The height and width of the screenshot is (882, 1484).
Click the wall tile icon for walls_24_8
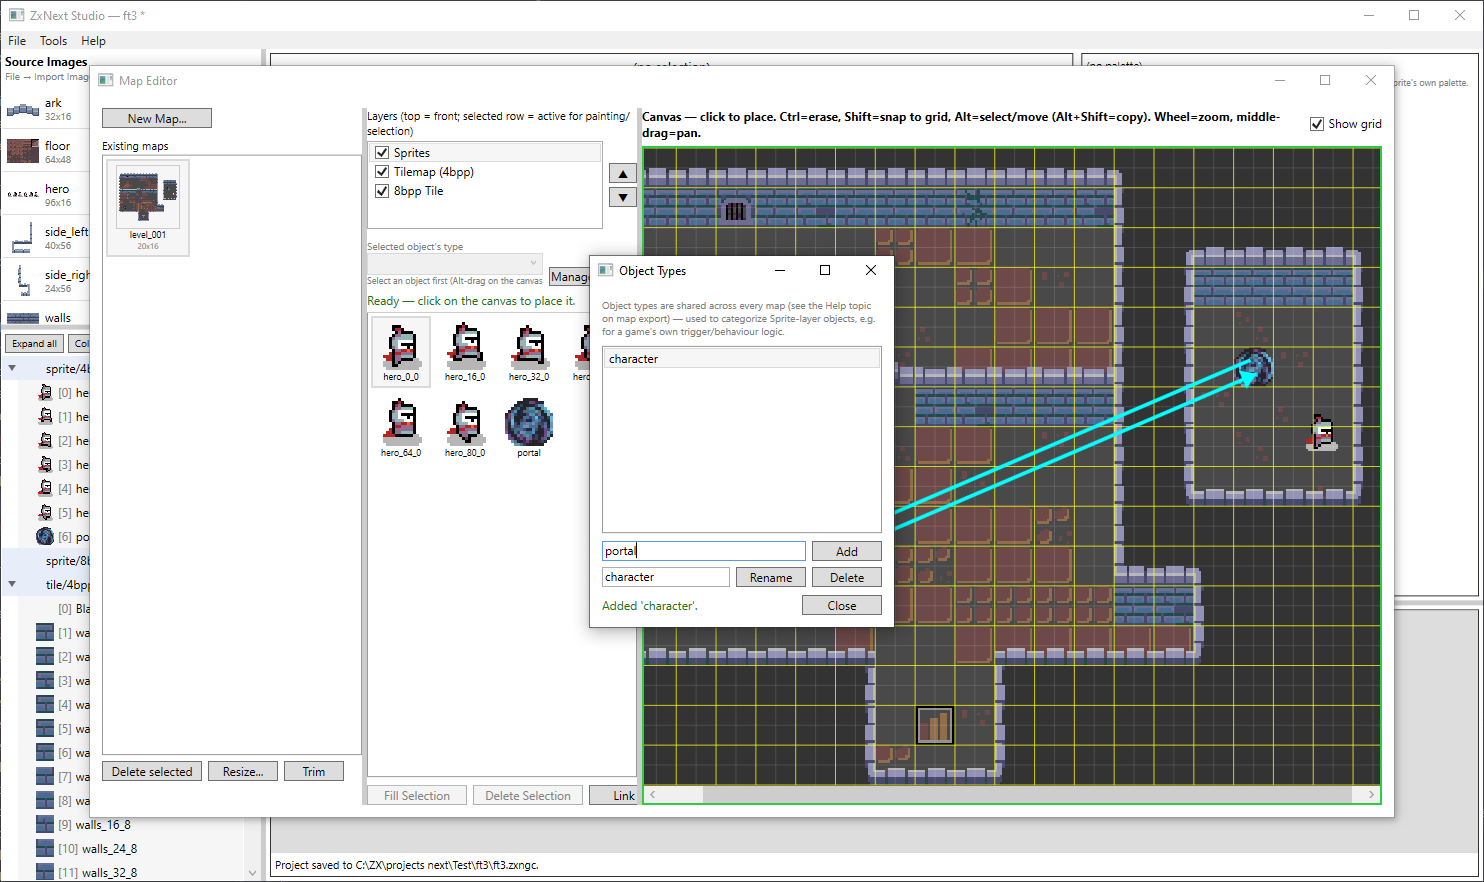[45, 849]
